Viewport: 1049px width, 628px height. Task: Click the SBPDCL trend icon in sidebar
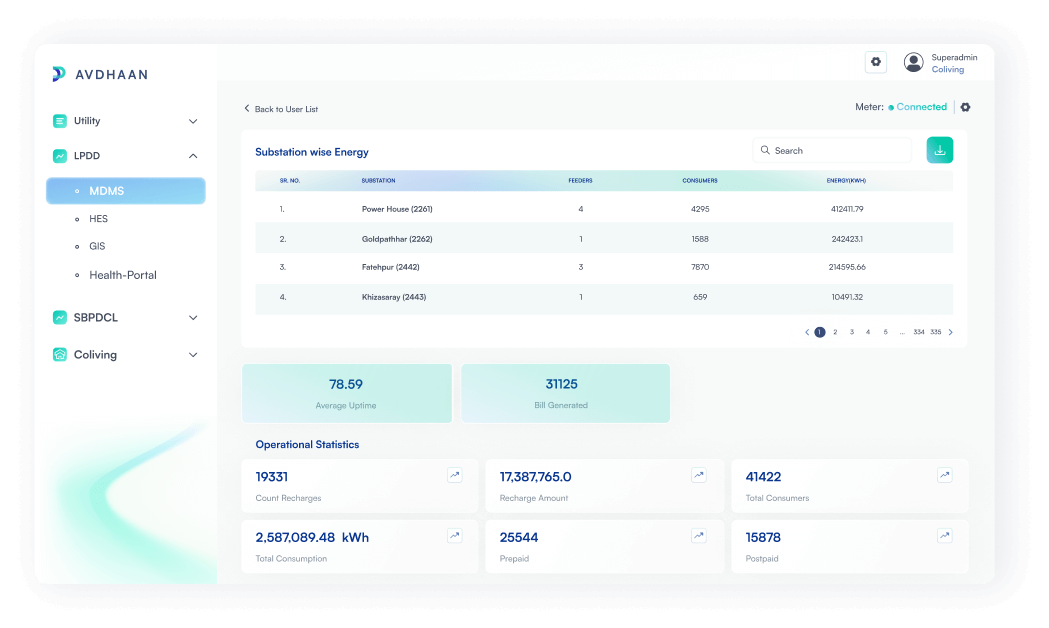tap(60, 317)
